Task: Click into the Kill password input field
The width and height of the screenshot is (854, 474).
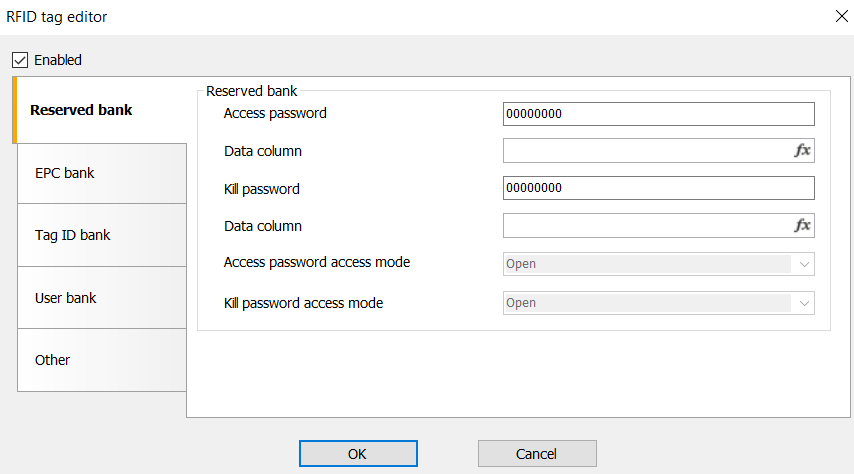Action: click(658, 188)
